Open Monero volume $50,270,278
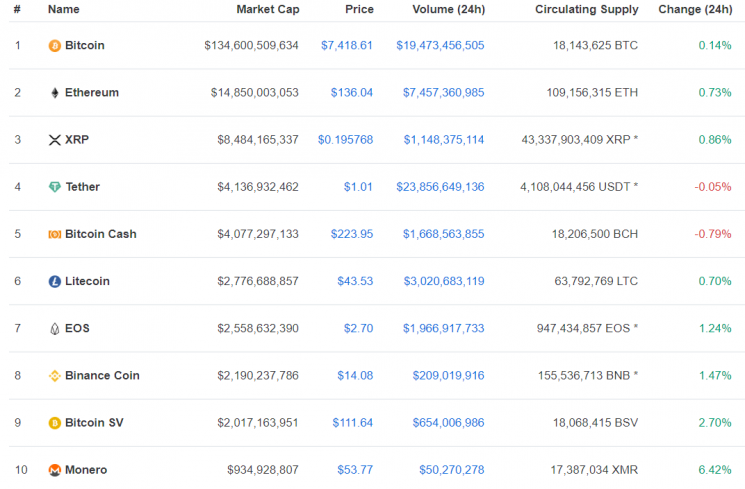Screen dimensions: 745x489 pyautogui.click(x=452, y=470)
